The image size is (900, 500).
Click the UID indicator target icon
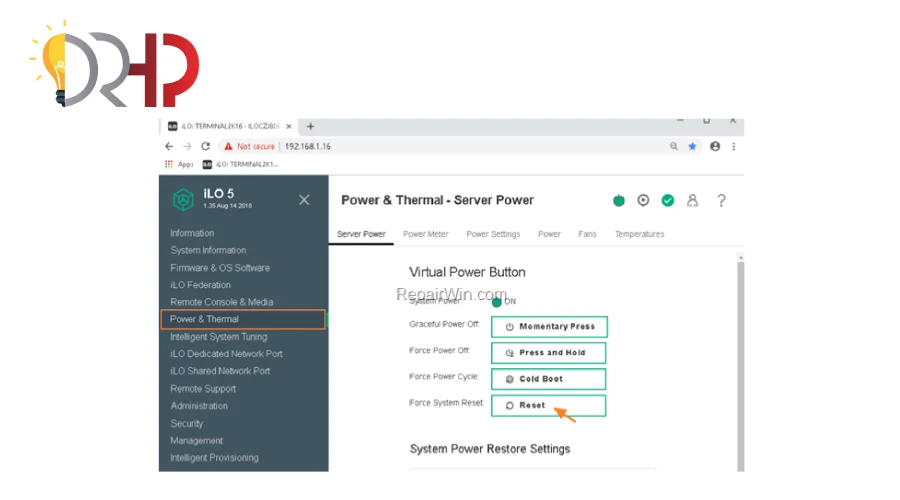(643, 200)
